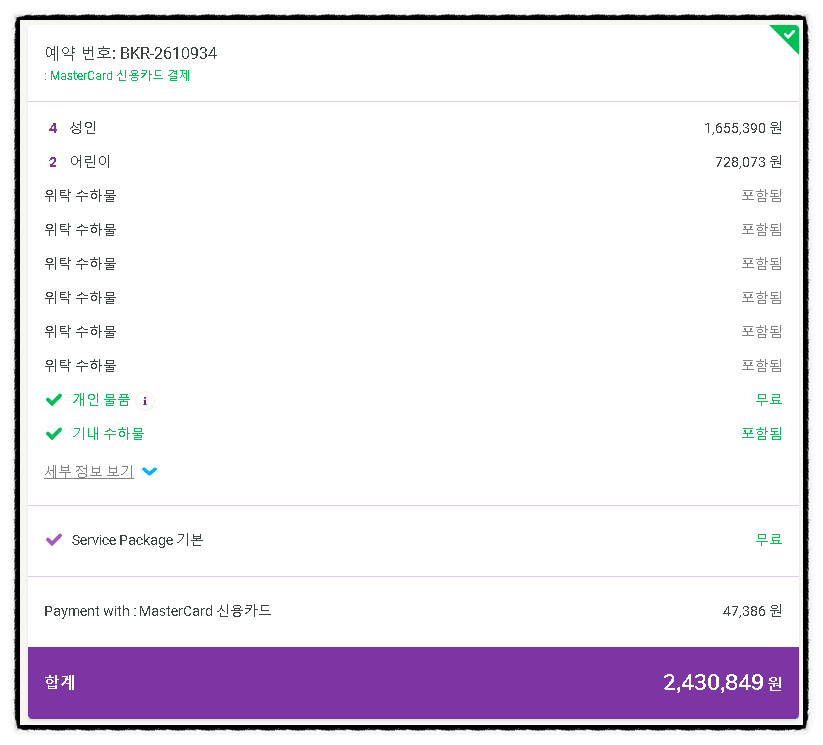Open the 세부 정보 보기 link
The image size is (823, 745).
(89, 471)
